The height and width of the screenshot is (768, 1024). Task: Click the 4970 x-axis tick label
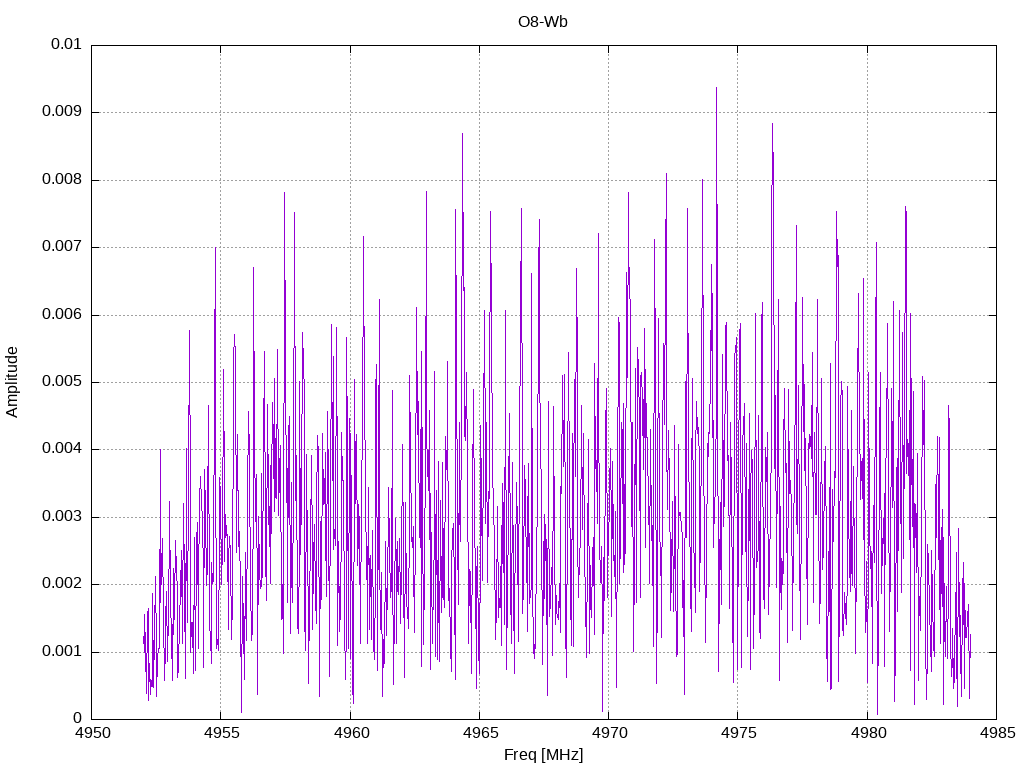coord(609,733)
